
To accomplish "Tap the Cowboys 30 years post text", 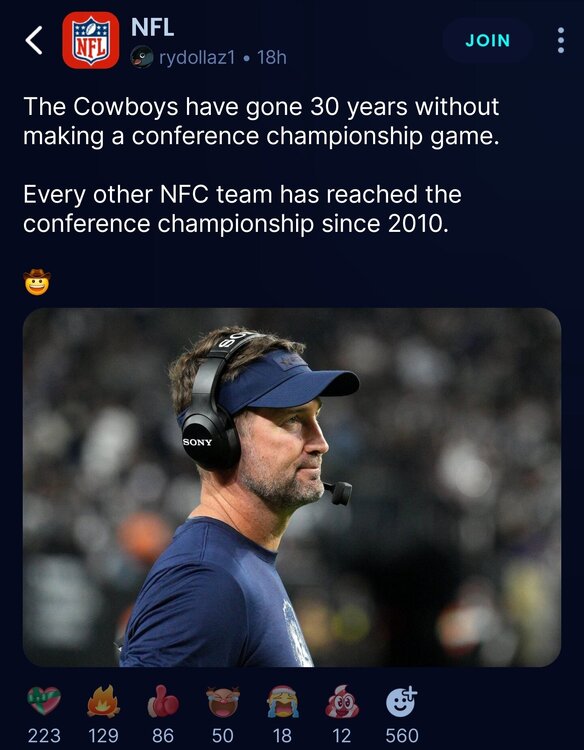I will pyautogui.click(x=261, y=121).
